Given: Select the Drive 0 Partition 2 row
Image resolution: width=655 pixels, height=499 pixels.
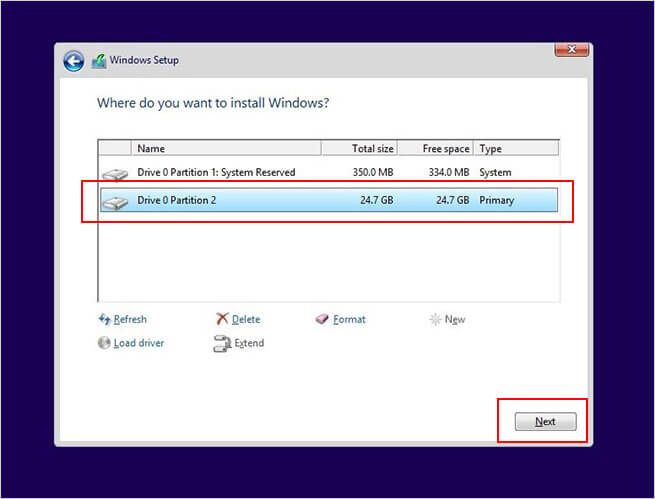Looking at the screenshot, I should (329, 200).
